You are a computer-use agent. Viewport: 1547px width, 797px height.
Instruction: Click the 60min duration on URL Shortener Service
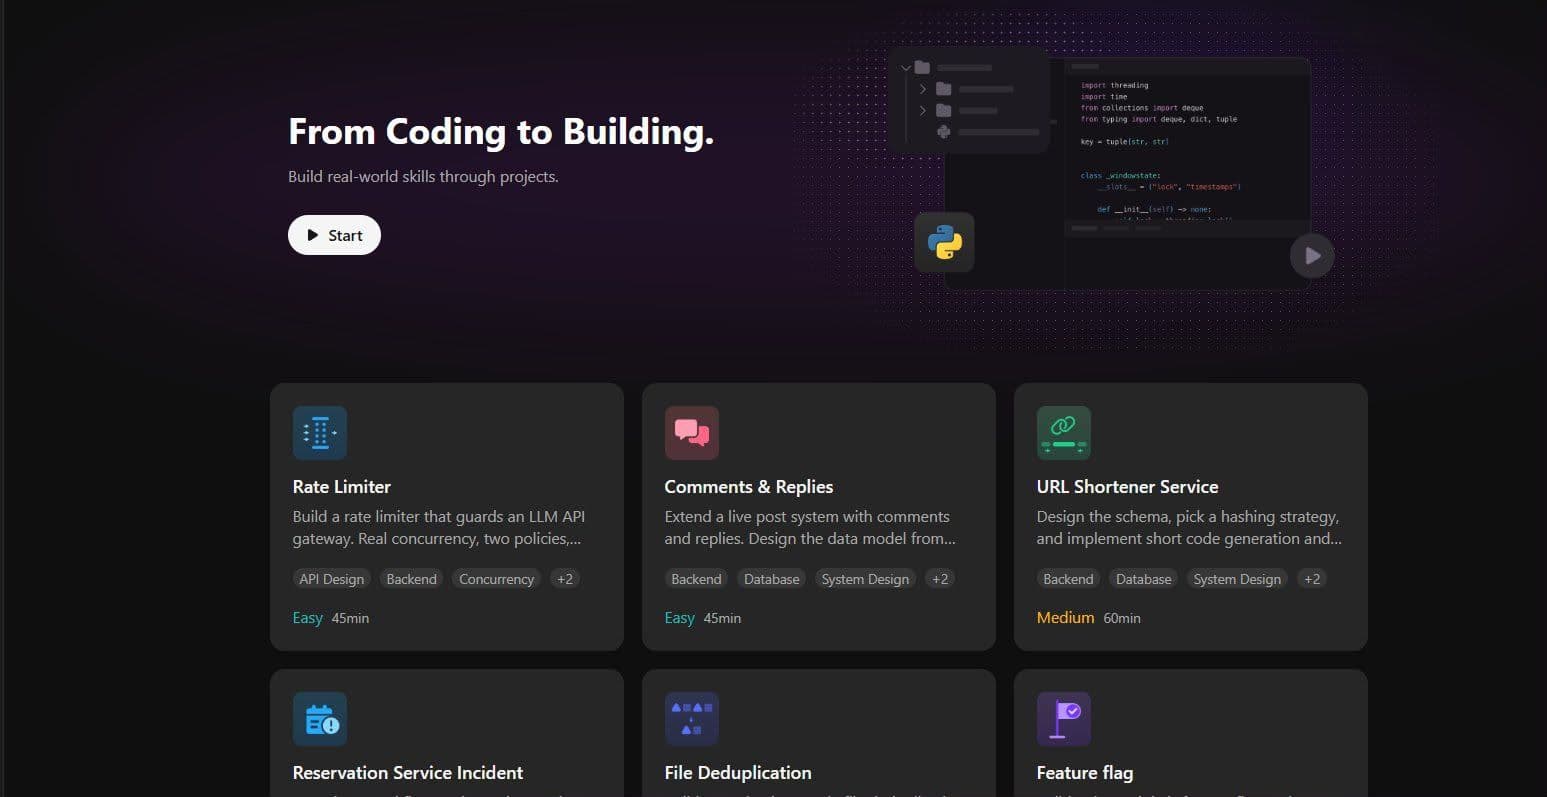(x=1122, y=618)
